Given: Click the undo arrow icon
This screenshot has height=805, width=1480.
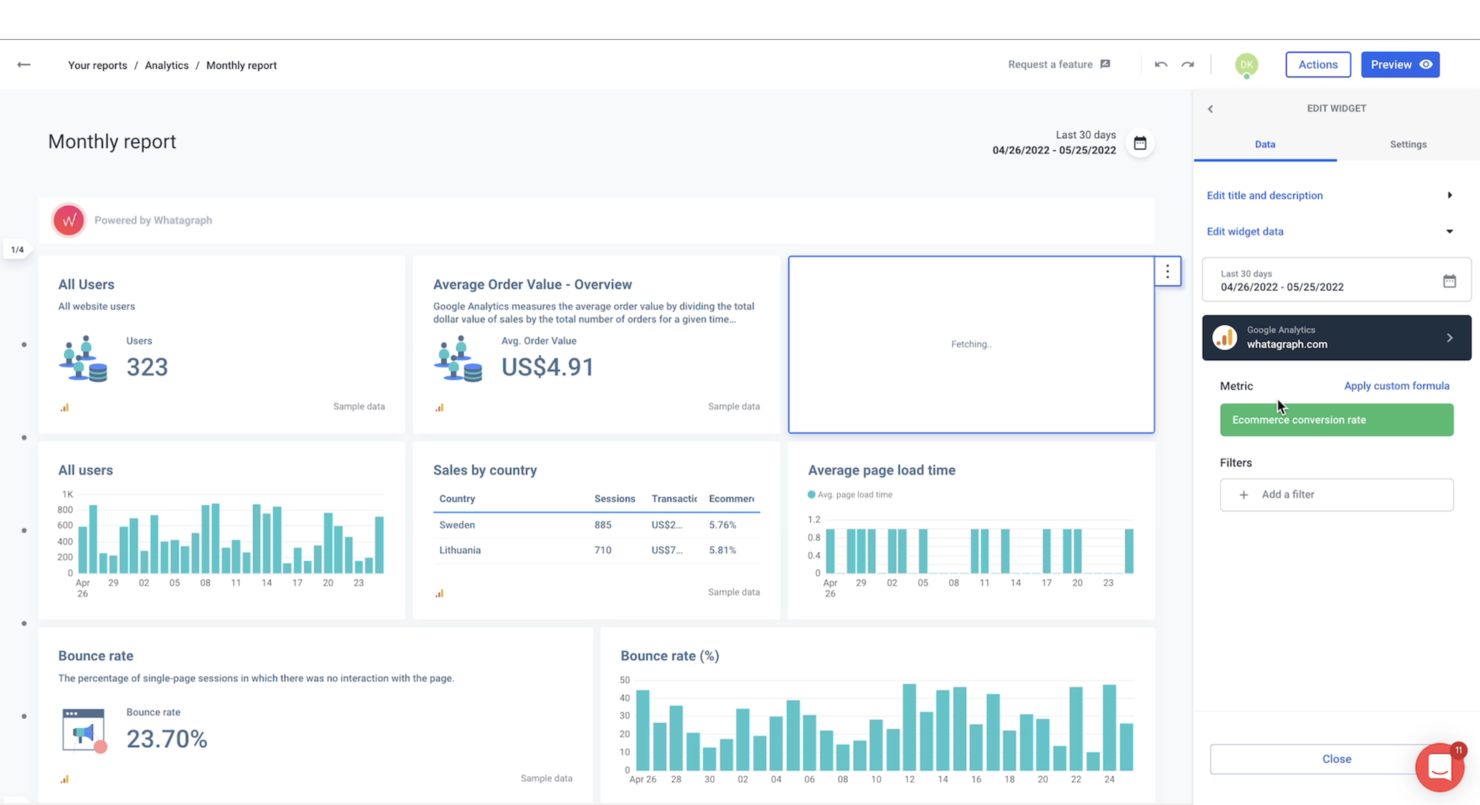Looking at the screenshot, I should tap(1161, 65).
